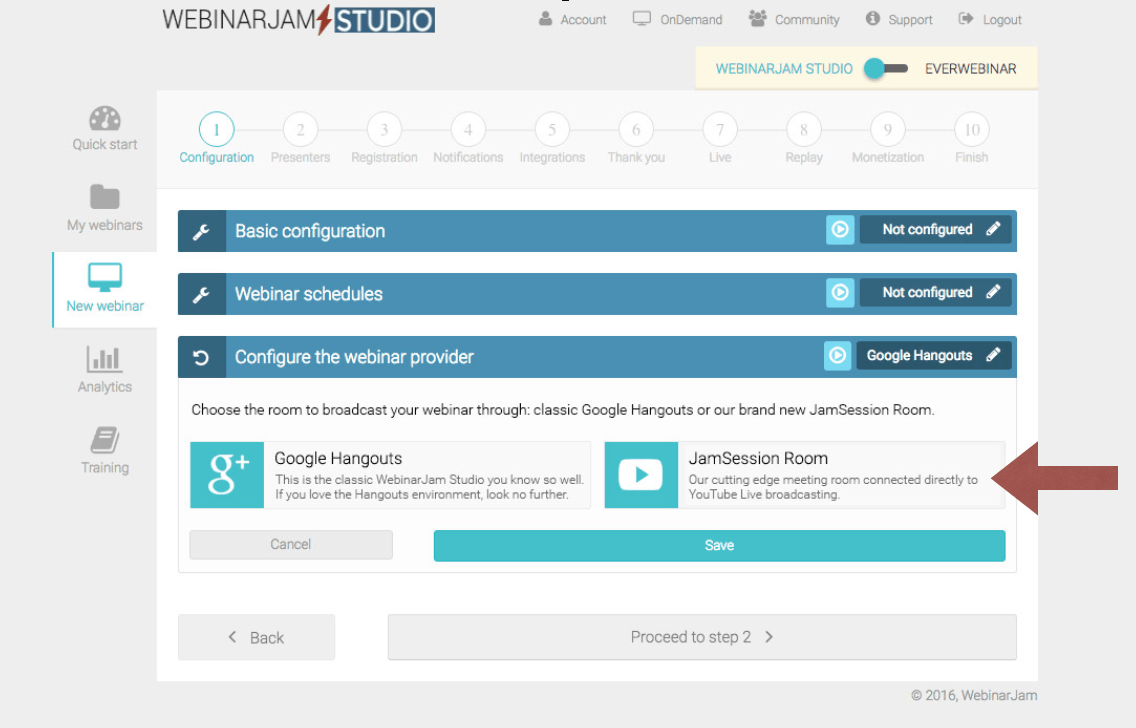Open the Analytics bar chart icon
This screenshot has width=1136, height=728.
[x=104, y=359]
